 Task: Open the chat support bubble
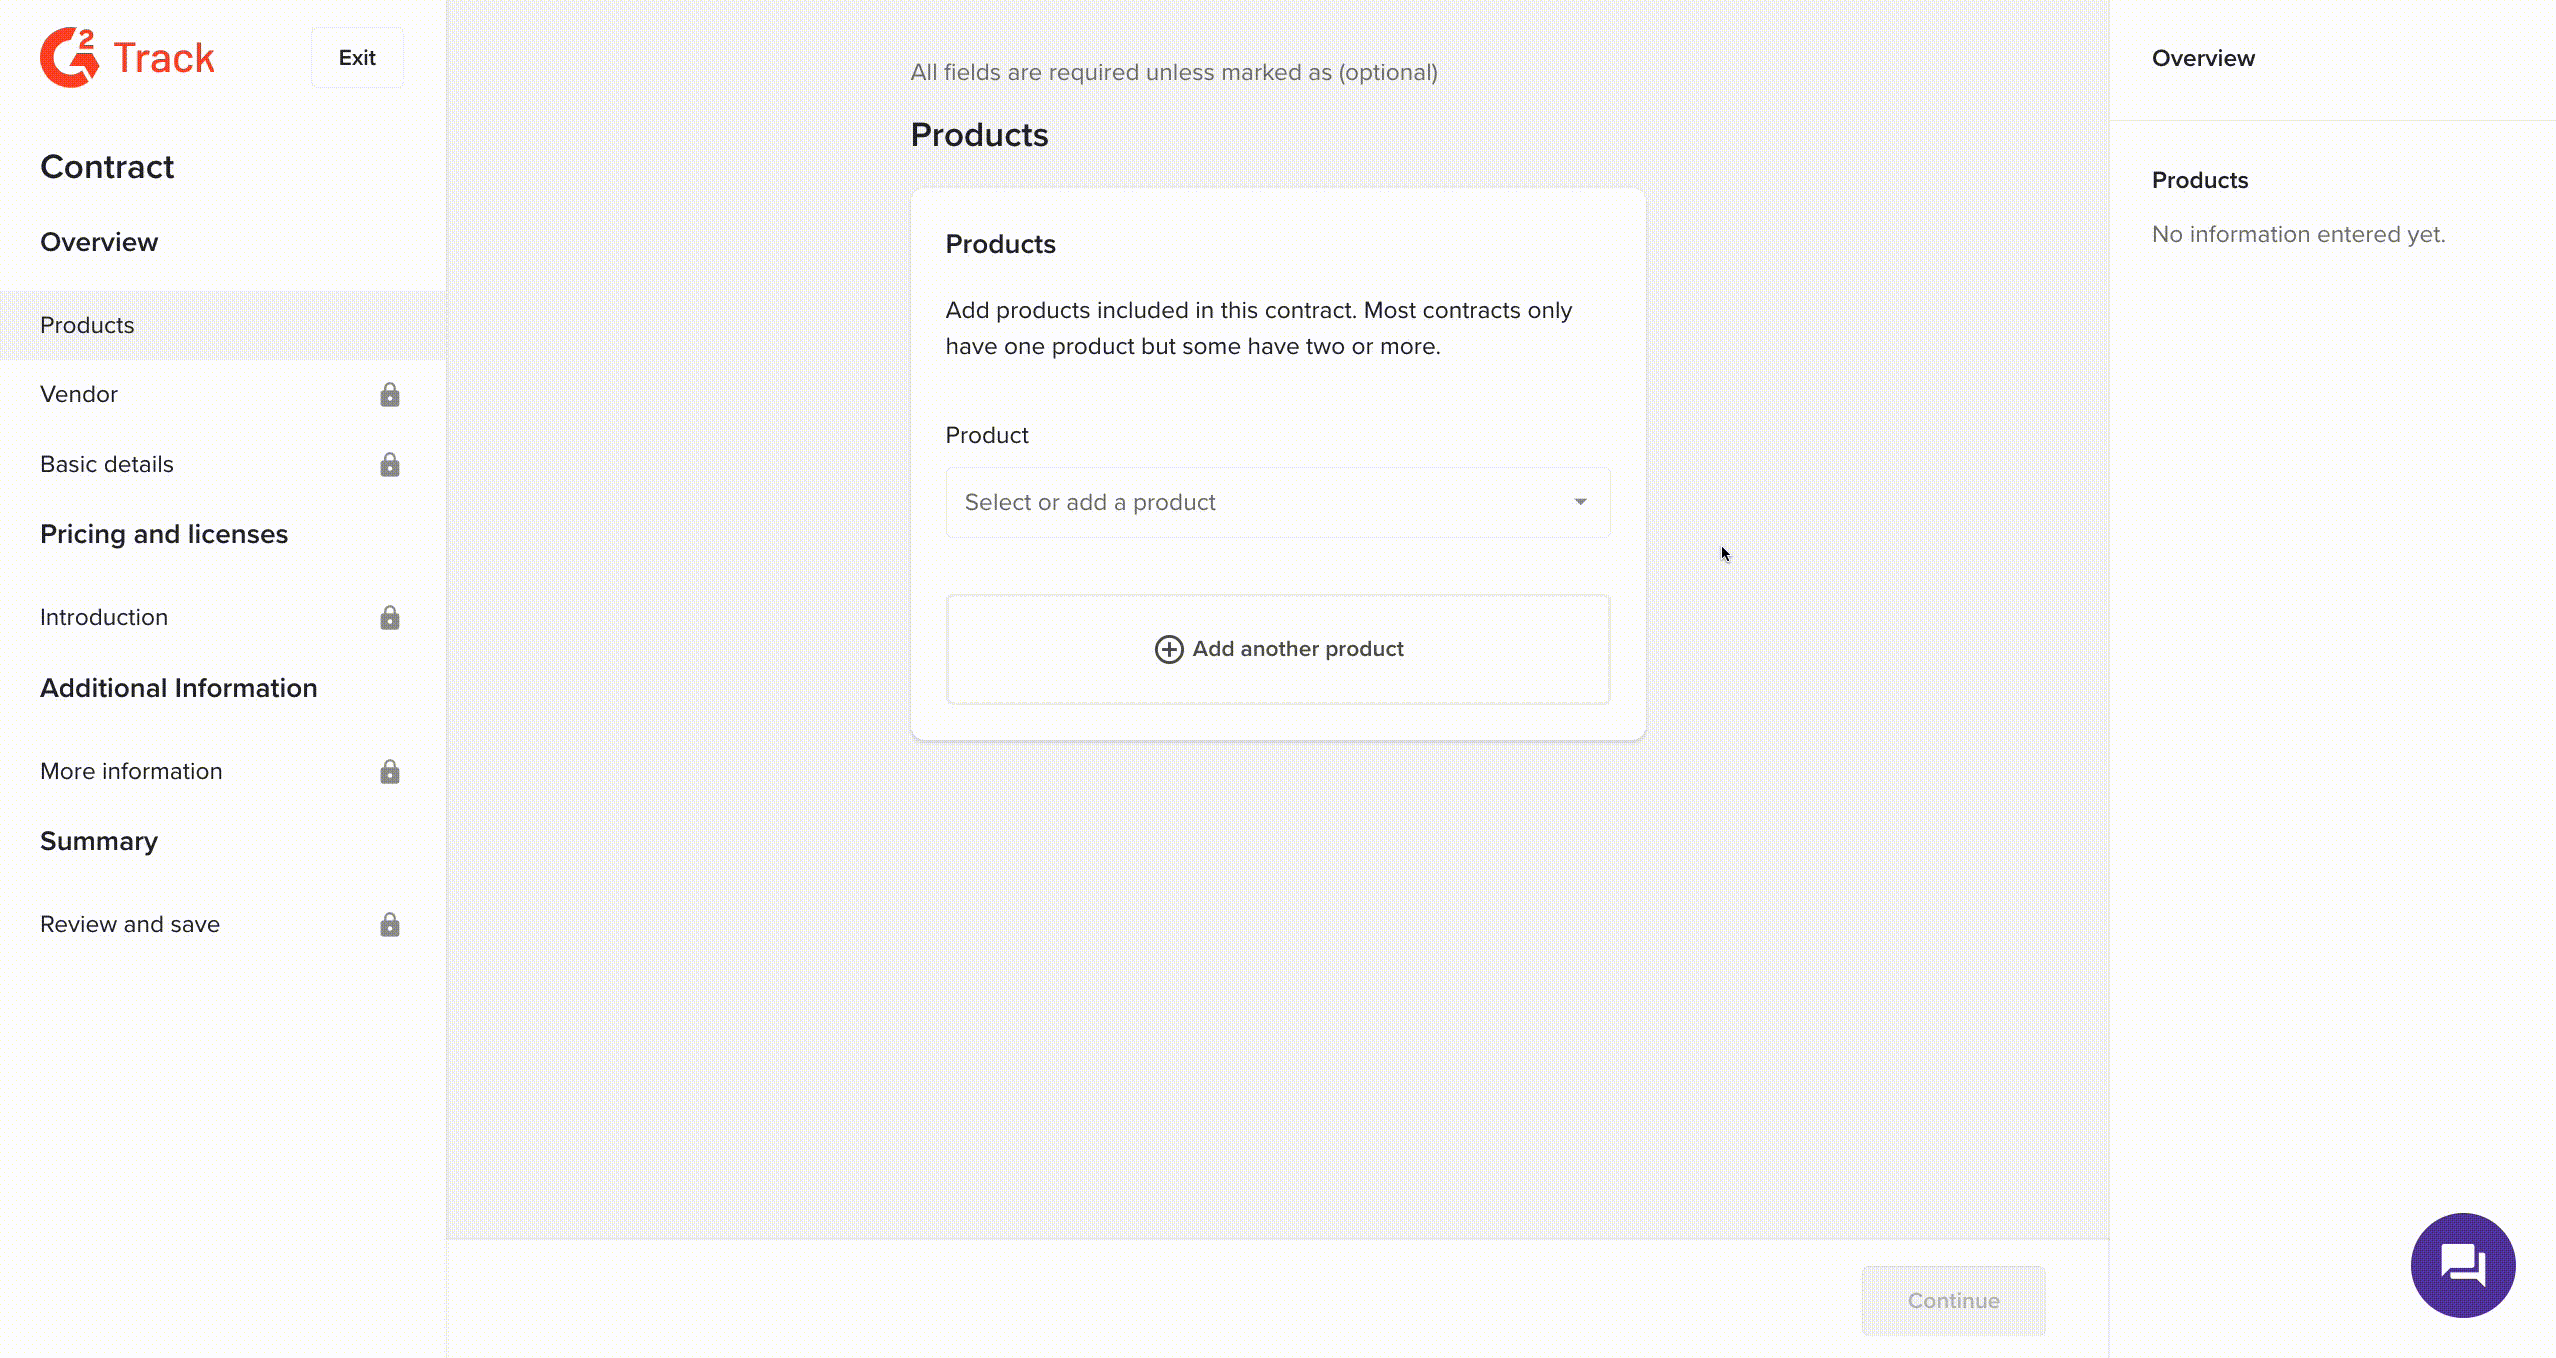2461,1264
